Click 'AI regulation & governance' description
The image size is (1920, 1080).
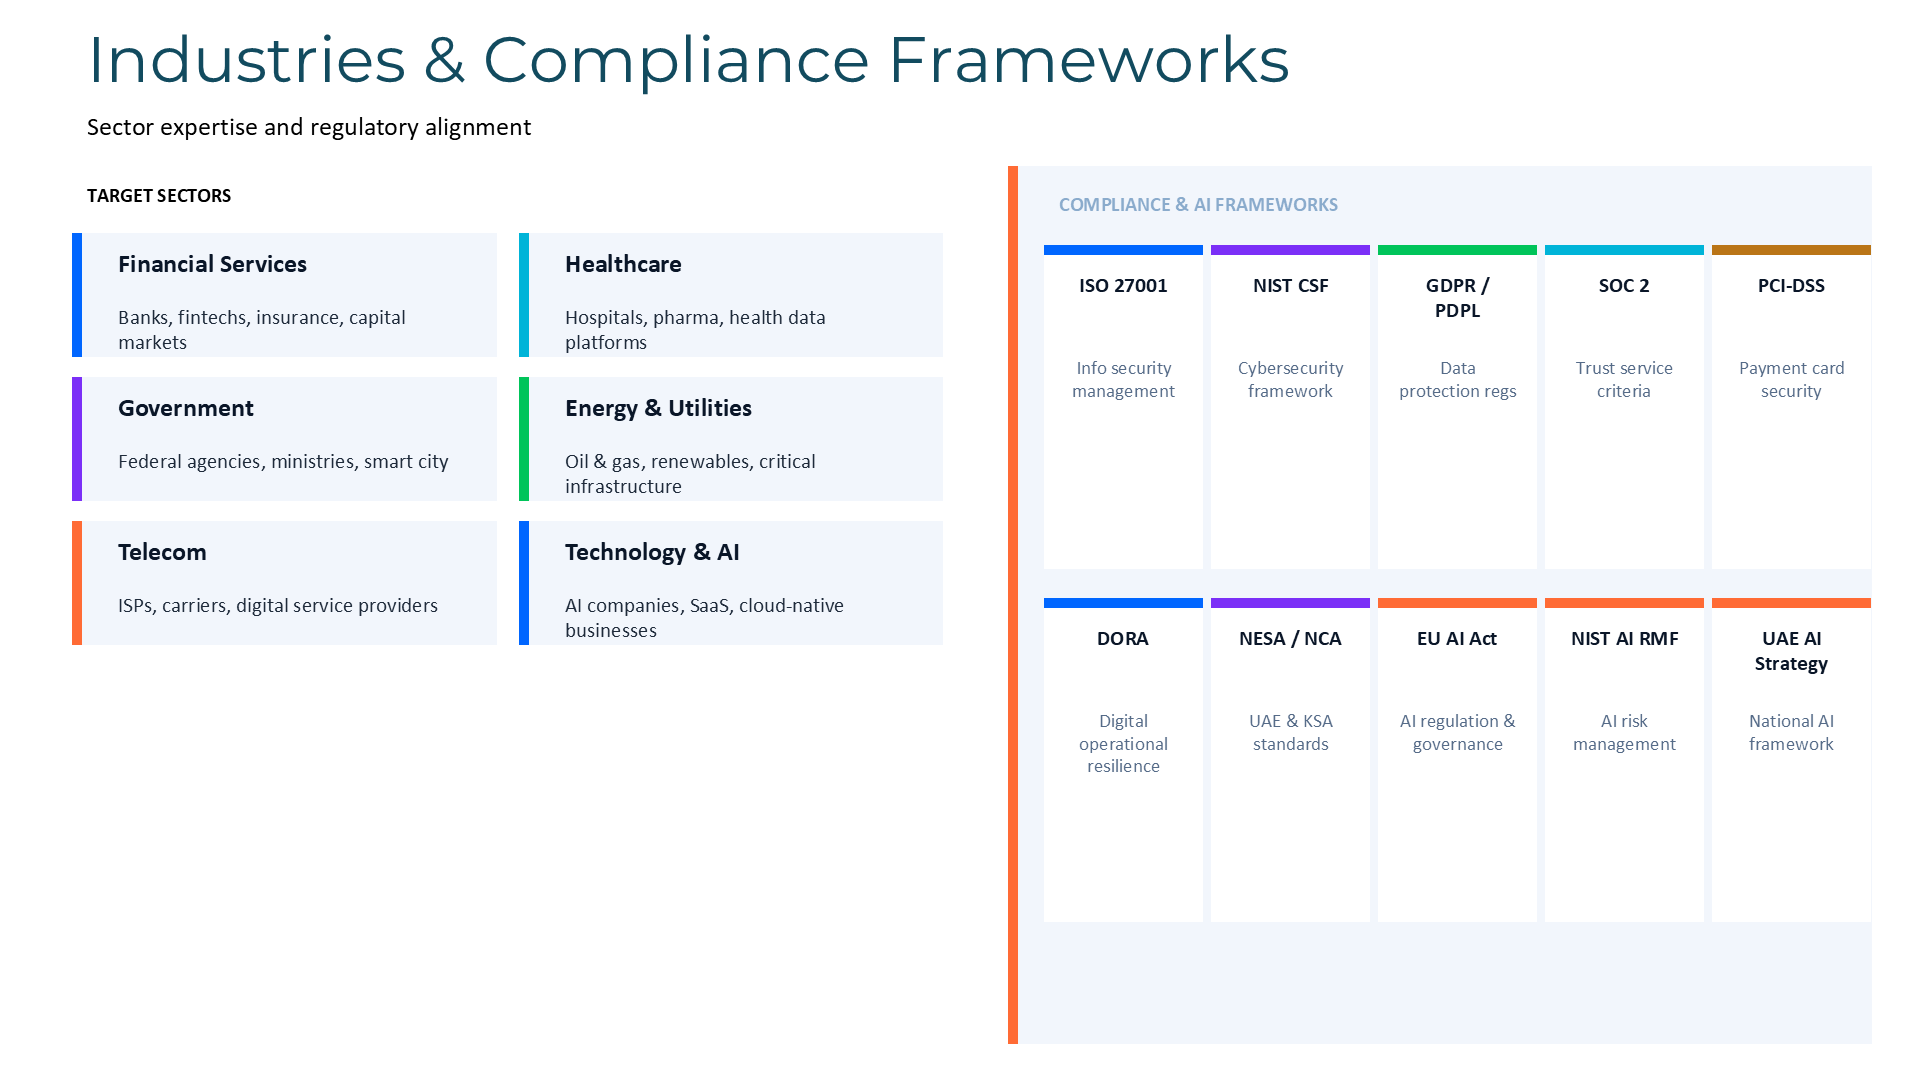pos(1457,733)
